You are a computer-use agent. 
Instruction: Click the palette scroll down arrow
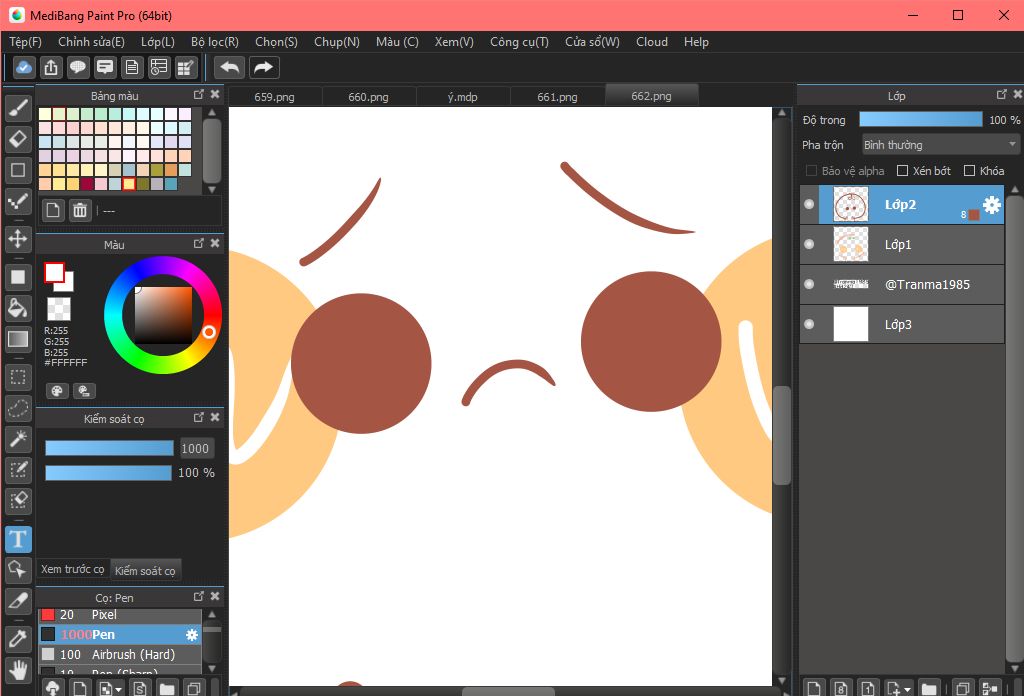point(212,189)
